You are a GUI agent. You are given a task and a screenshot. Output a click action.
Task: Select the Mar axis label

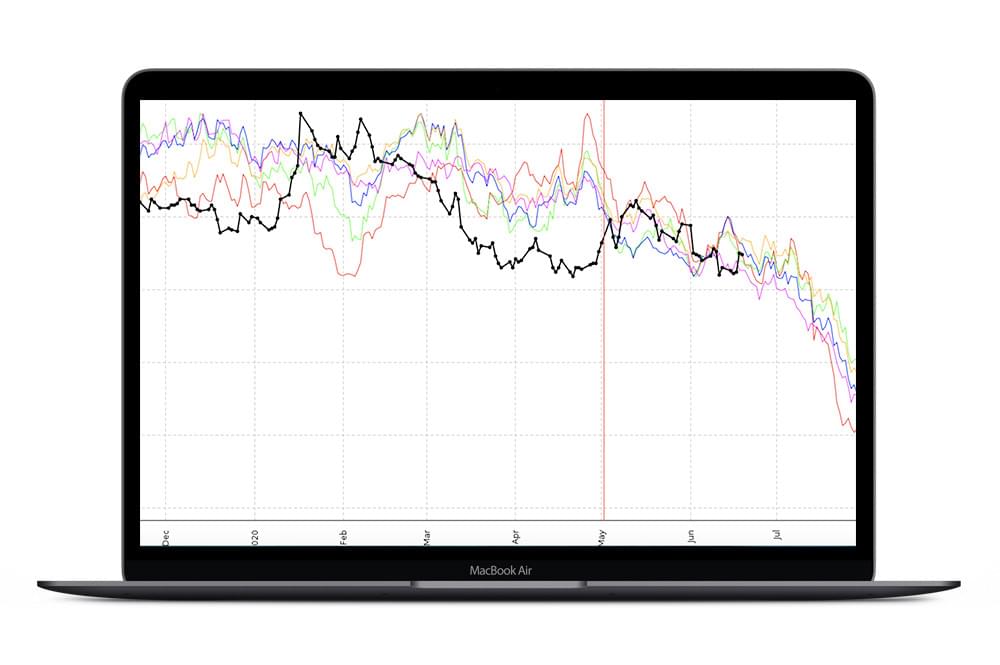[427, 535]
